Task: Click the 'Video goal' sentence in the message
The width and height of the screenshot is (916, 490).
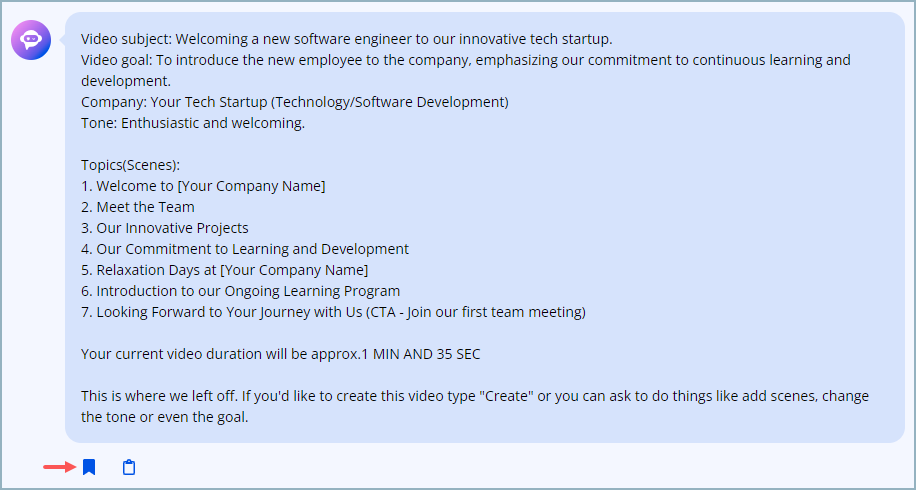Action: pos(466,70)
